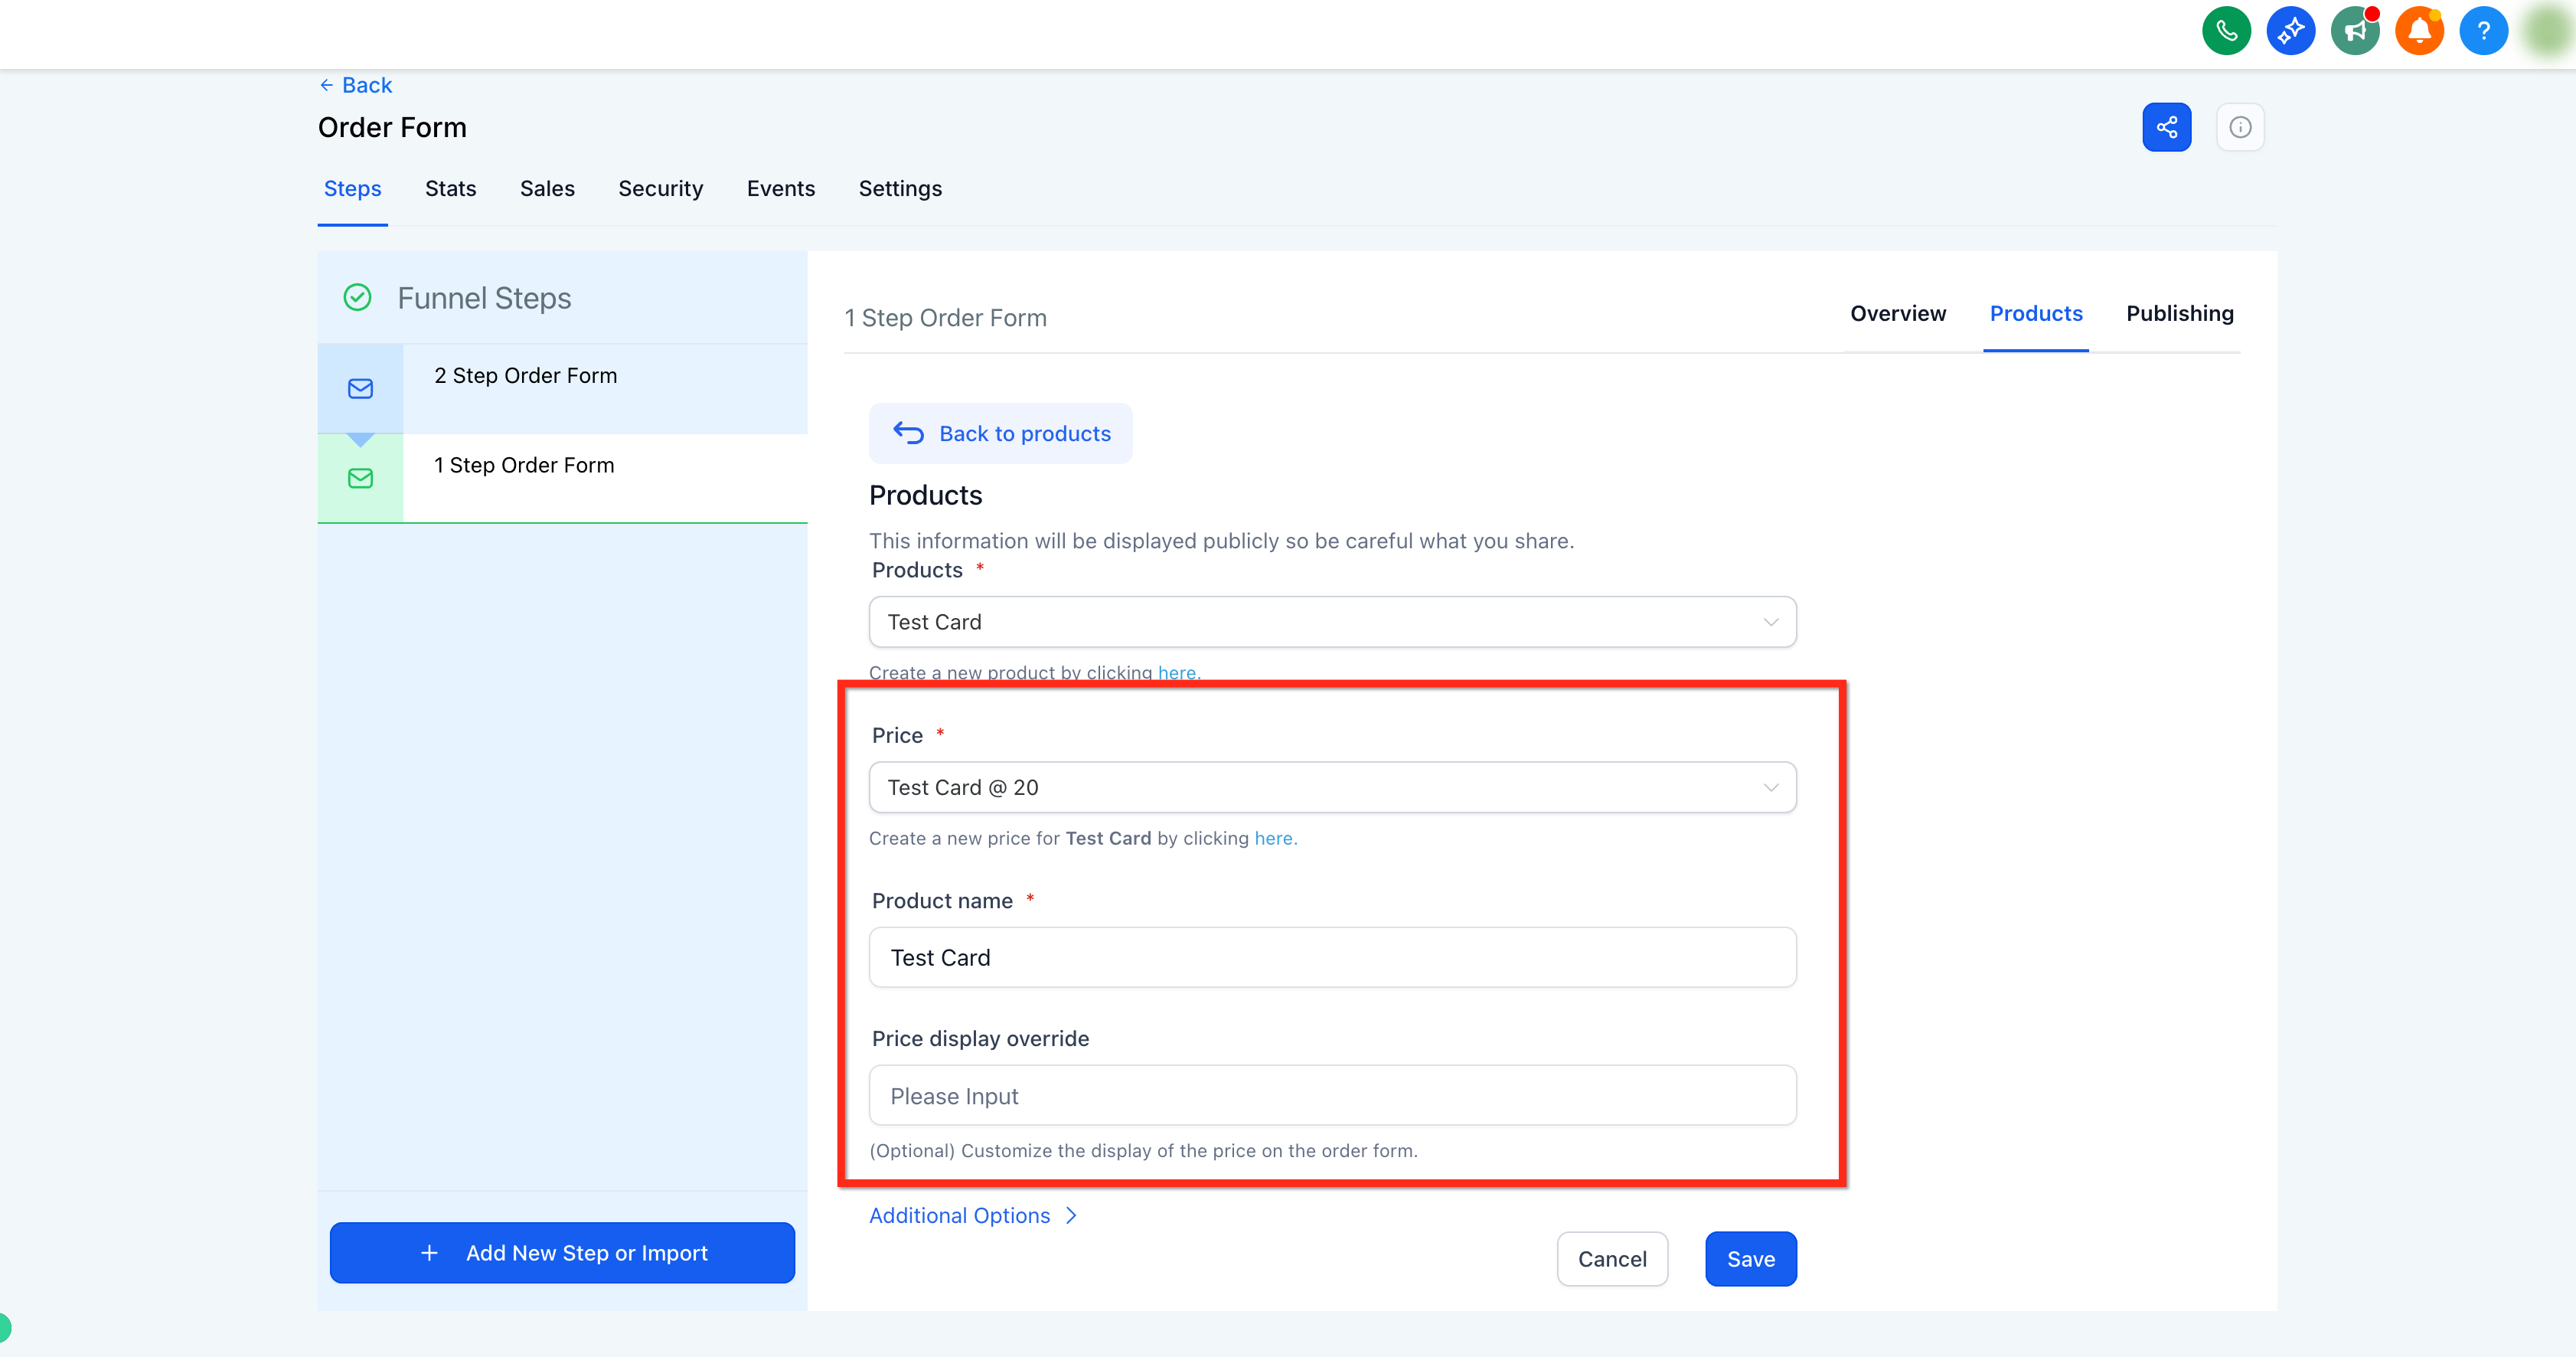Viewport: 2576px width, 1357px height.
Task: Click Add New Step or Import
Action: click(562, 1253)
